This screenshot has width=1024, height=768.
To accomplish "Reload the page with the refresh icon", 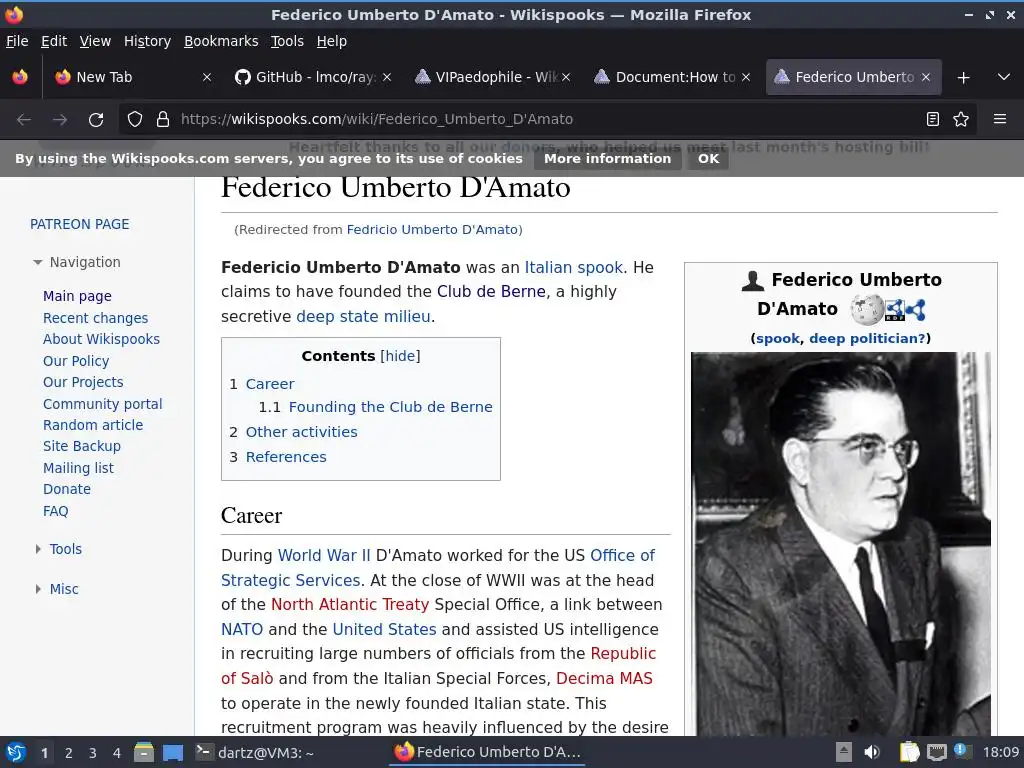I will pyautogui.click(x=96, y=120).
